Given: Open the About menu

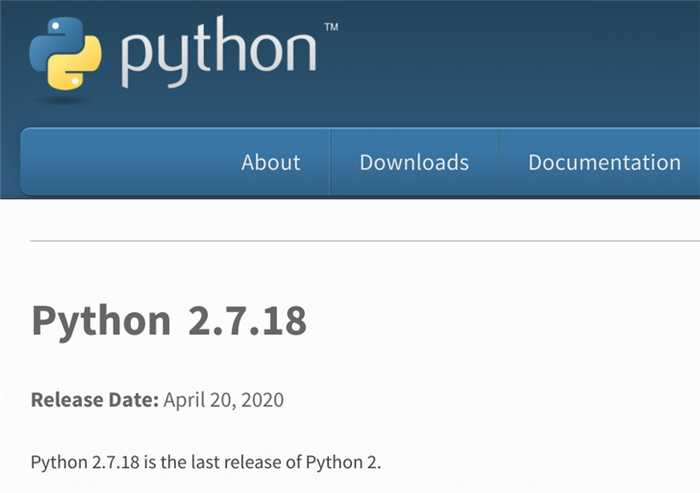Looking at the screenshot, I should point(270,162).
